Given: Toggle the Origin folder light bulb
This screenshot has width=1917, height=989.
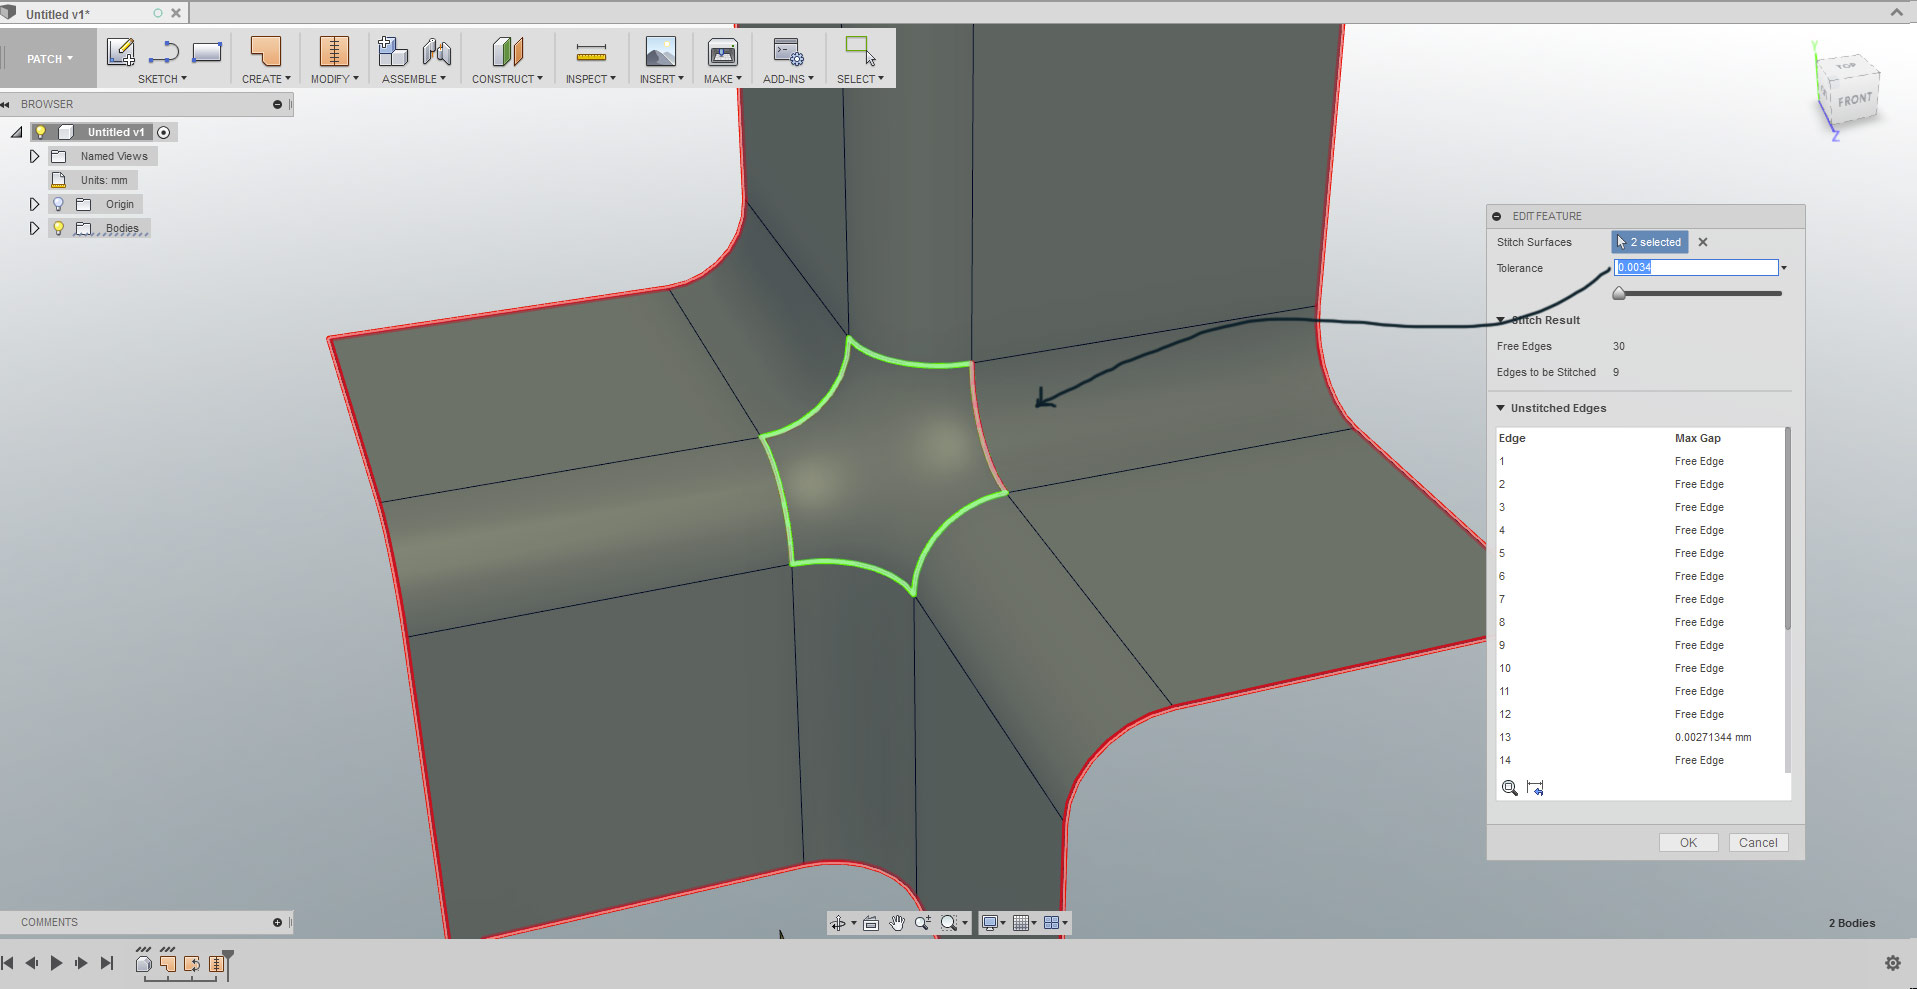Looking at the screenshot, I should click(x=59, y=203).
